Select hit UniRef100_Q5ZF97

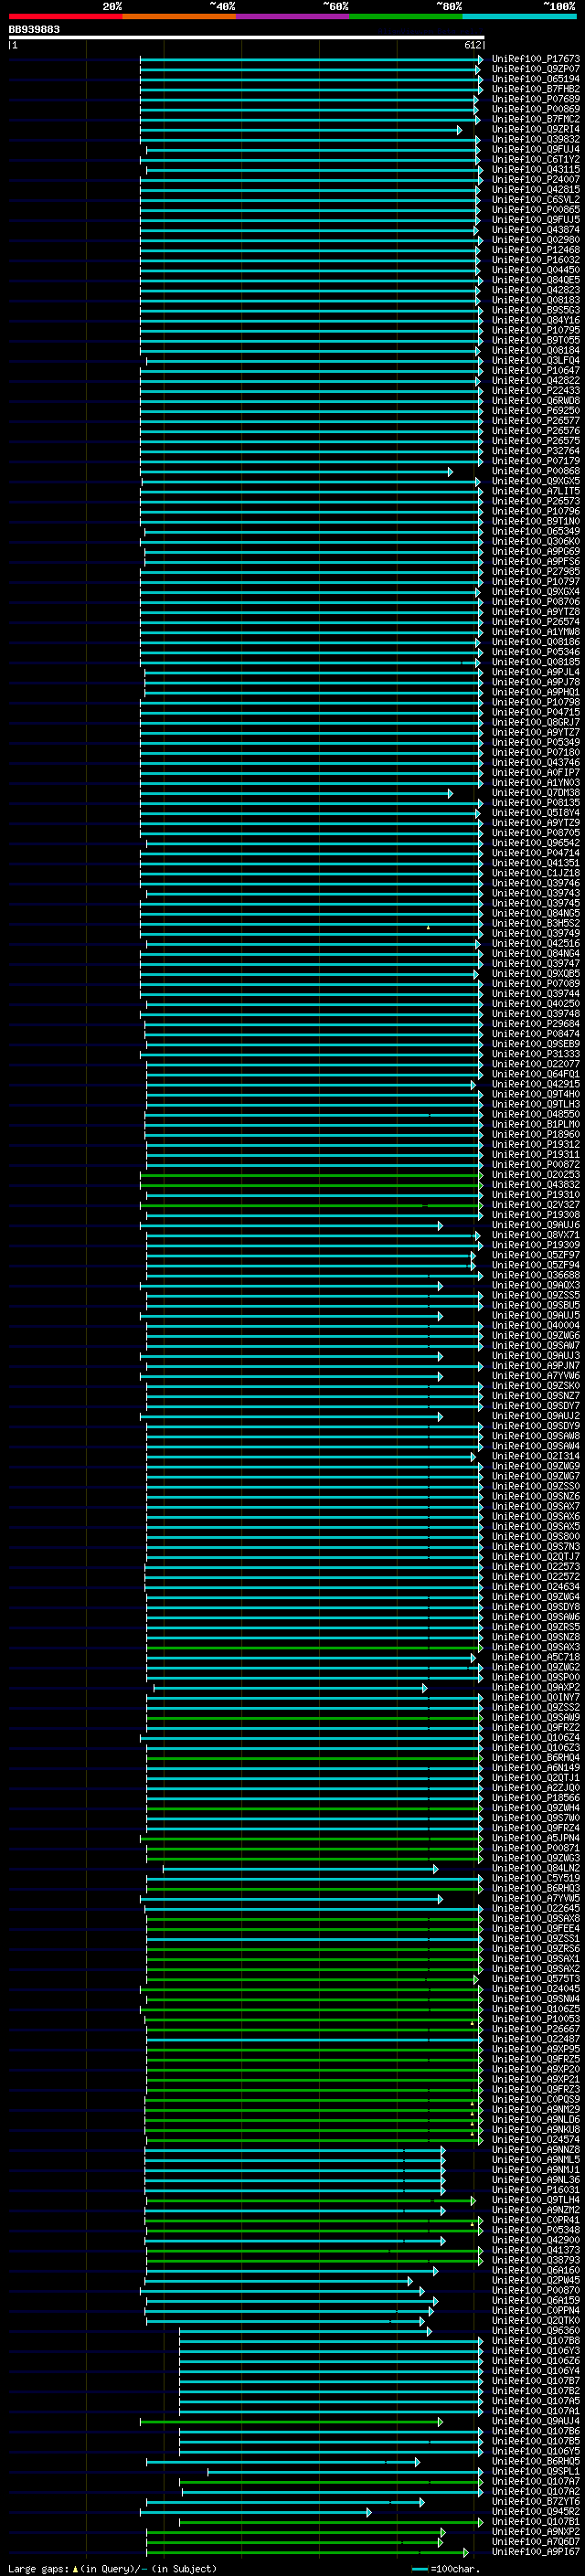pos(535,1255)
